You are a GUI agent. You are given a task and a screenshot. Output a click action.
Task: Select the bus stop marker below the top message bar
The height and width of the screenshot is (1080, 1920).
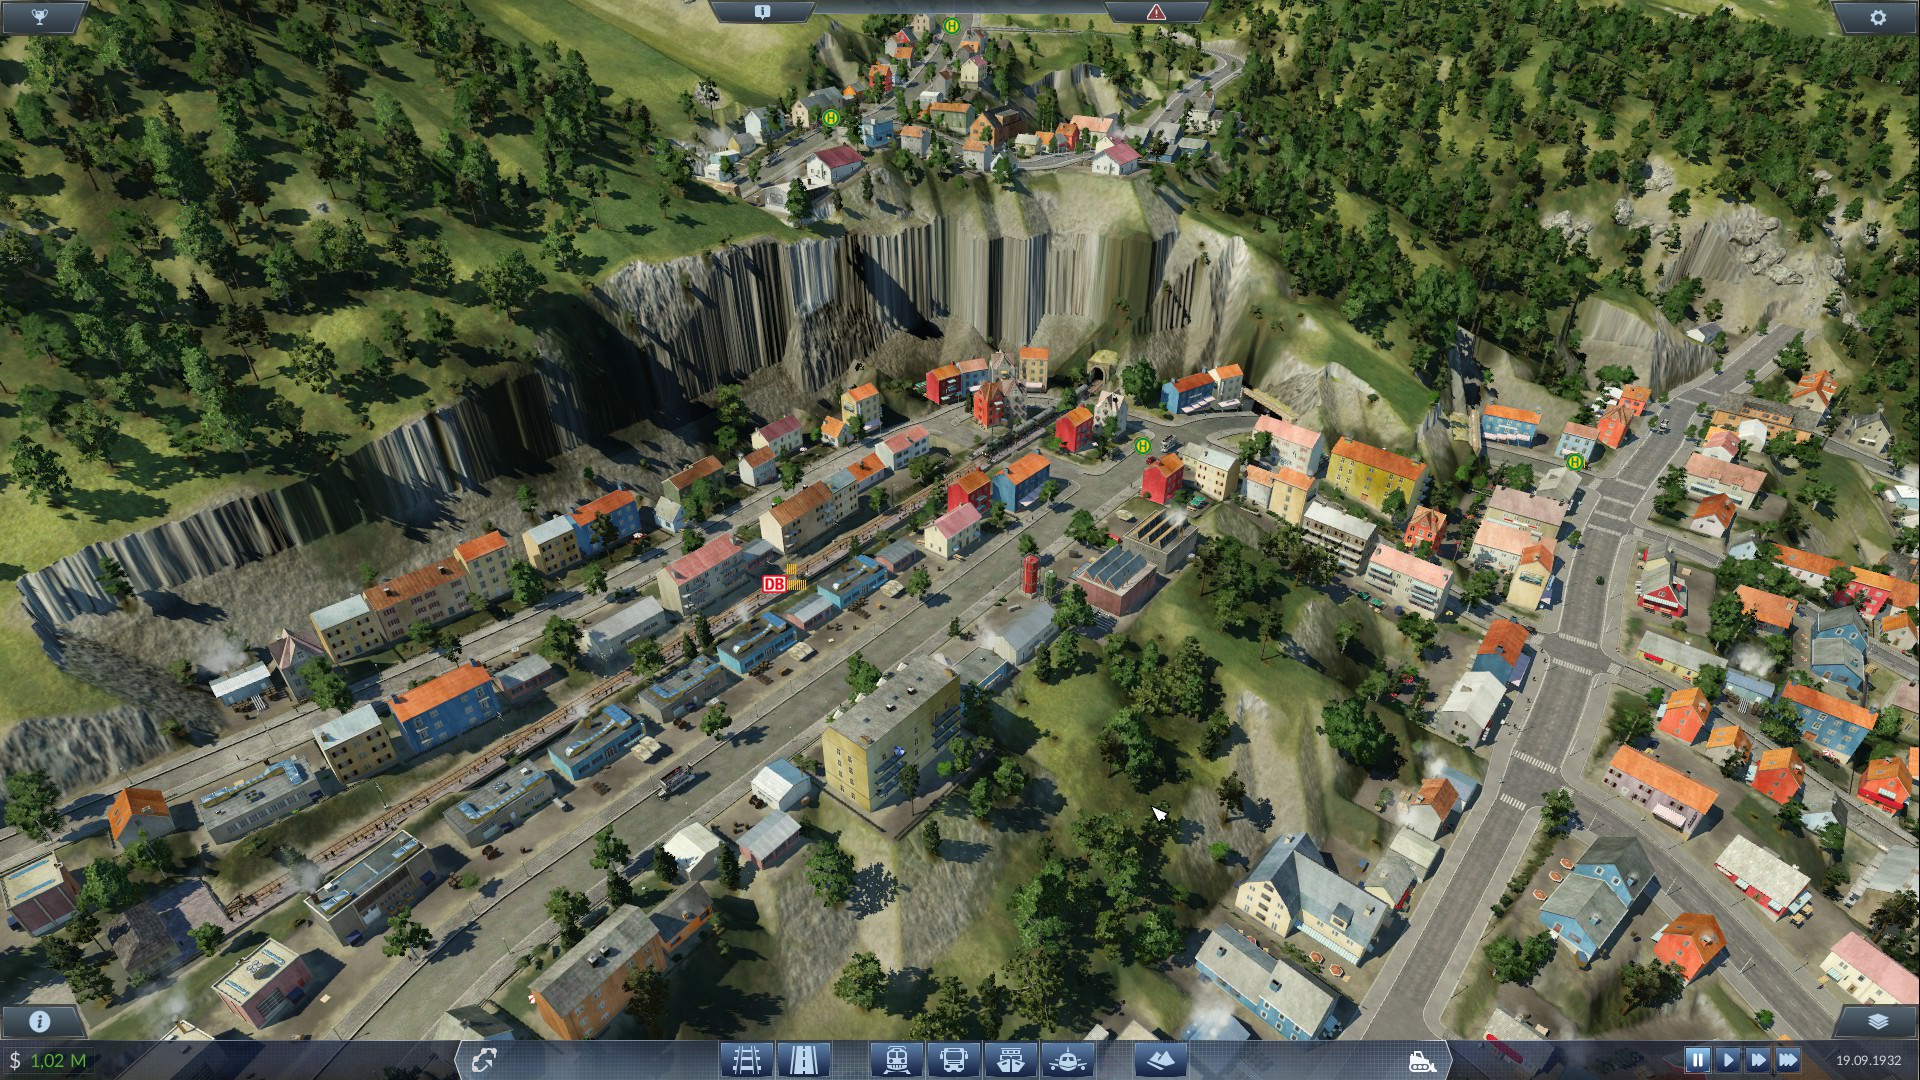coord(952,25)
